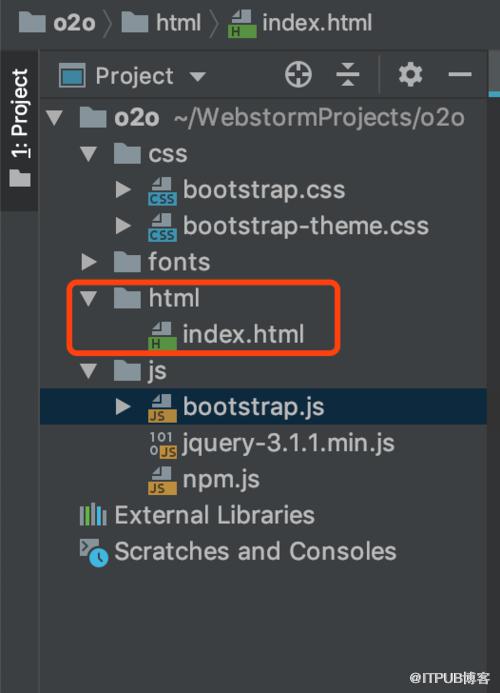Select the css folder
The image size is (500, 693).
click(168, 154)
